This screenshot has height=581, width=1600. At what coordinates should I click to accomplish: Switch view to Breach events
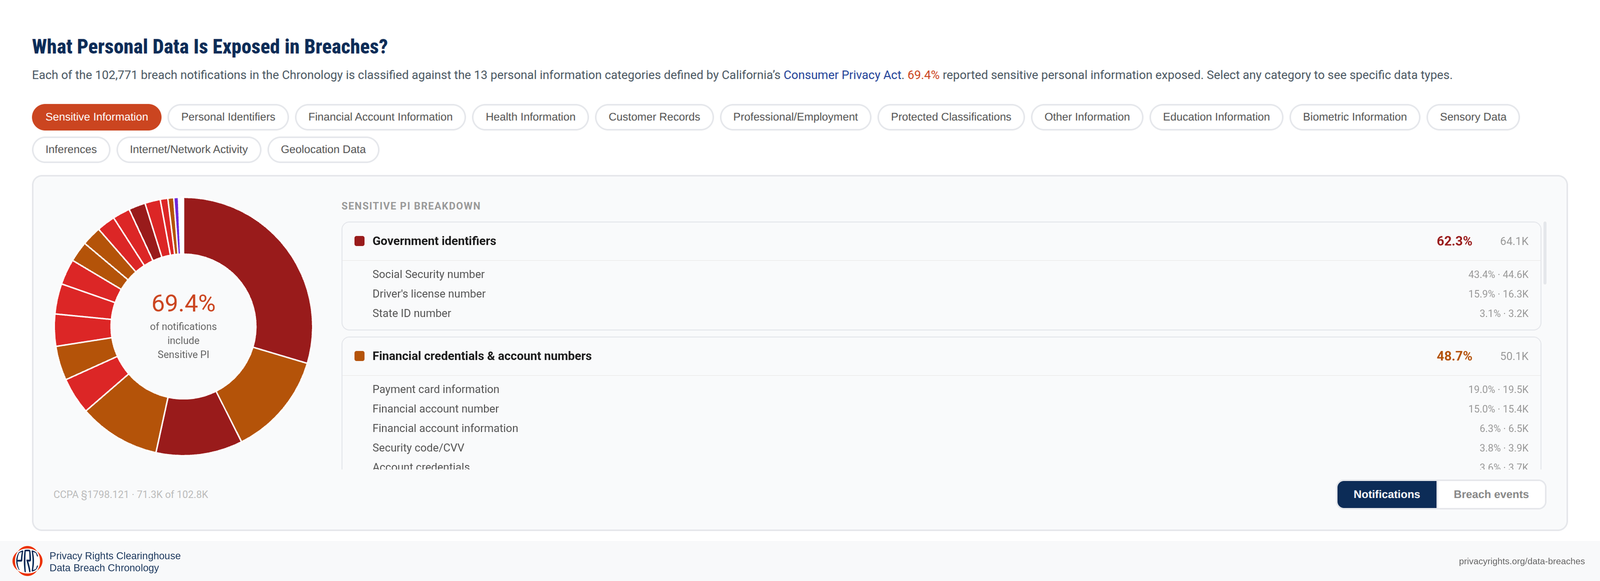click(x=1491, y=494)
